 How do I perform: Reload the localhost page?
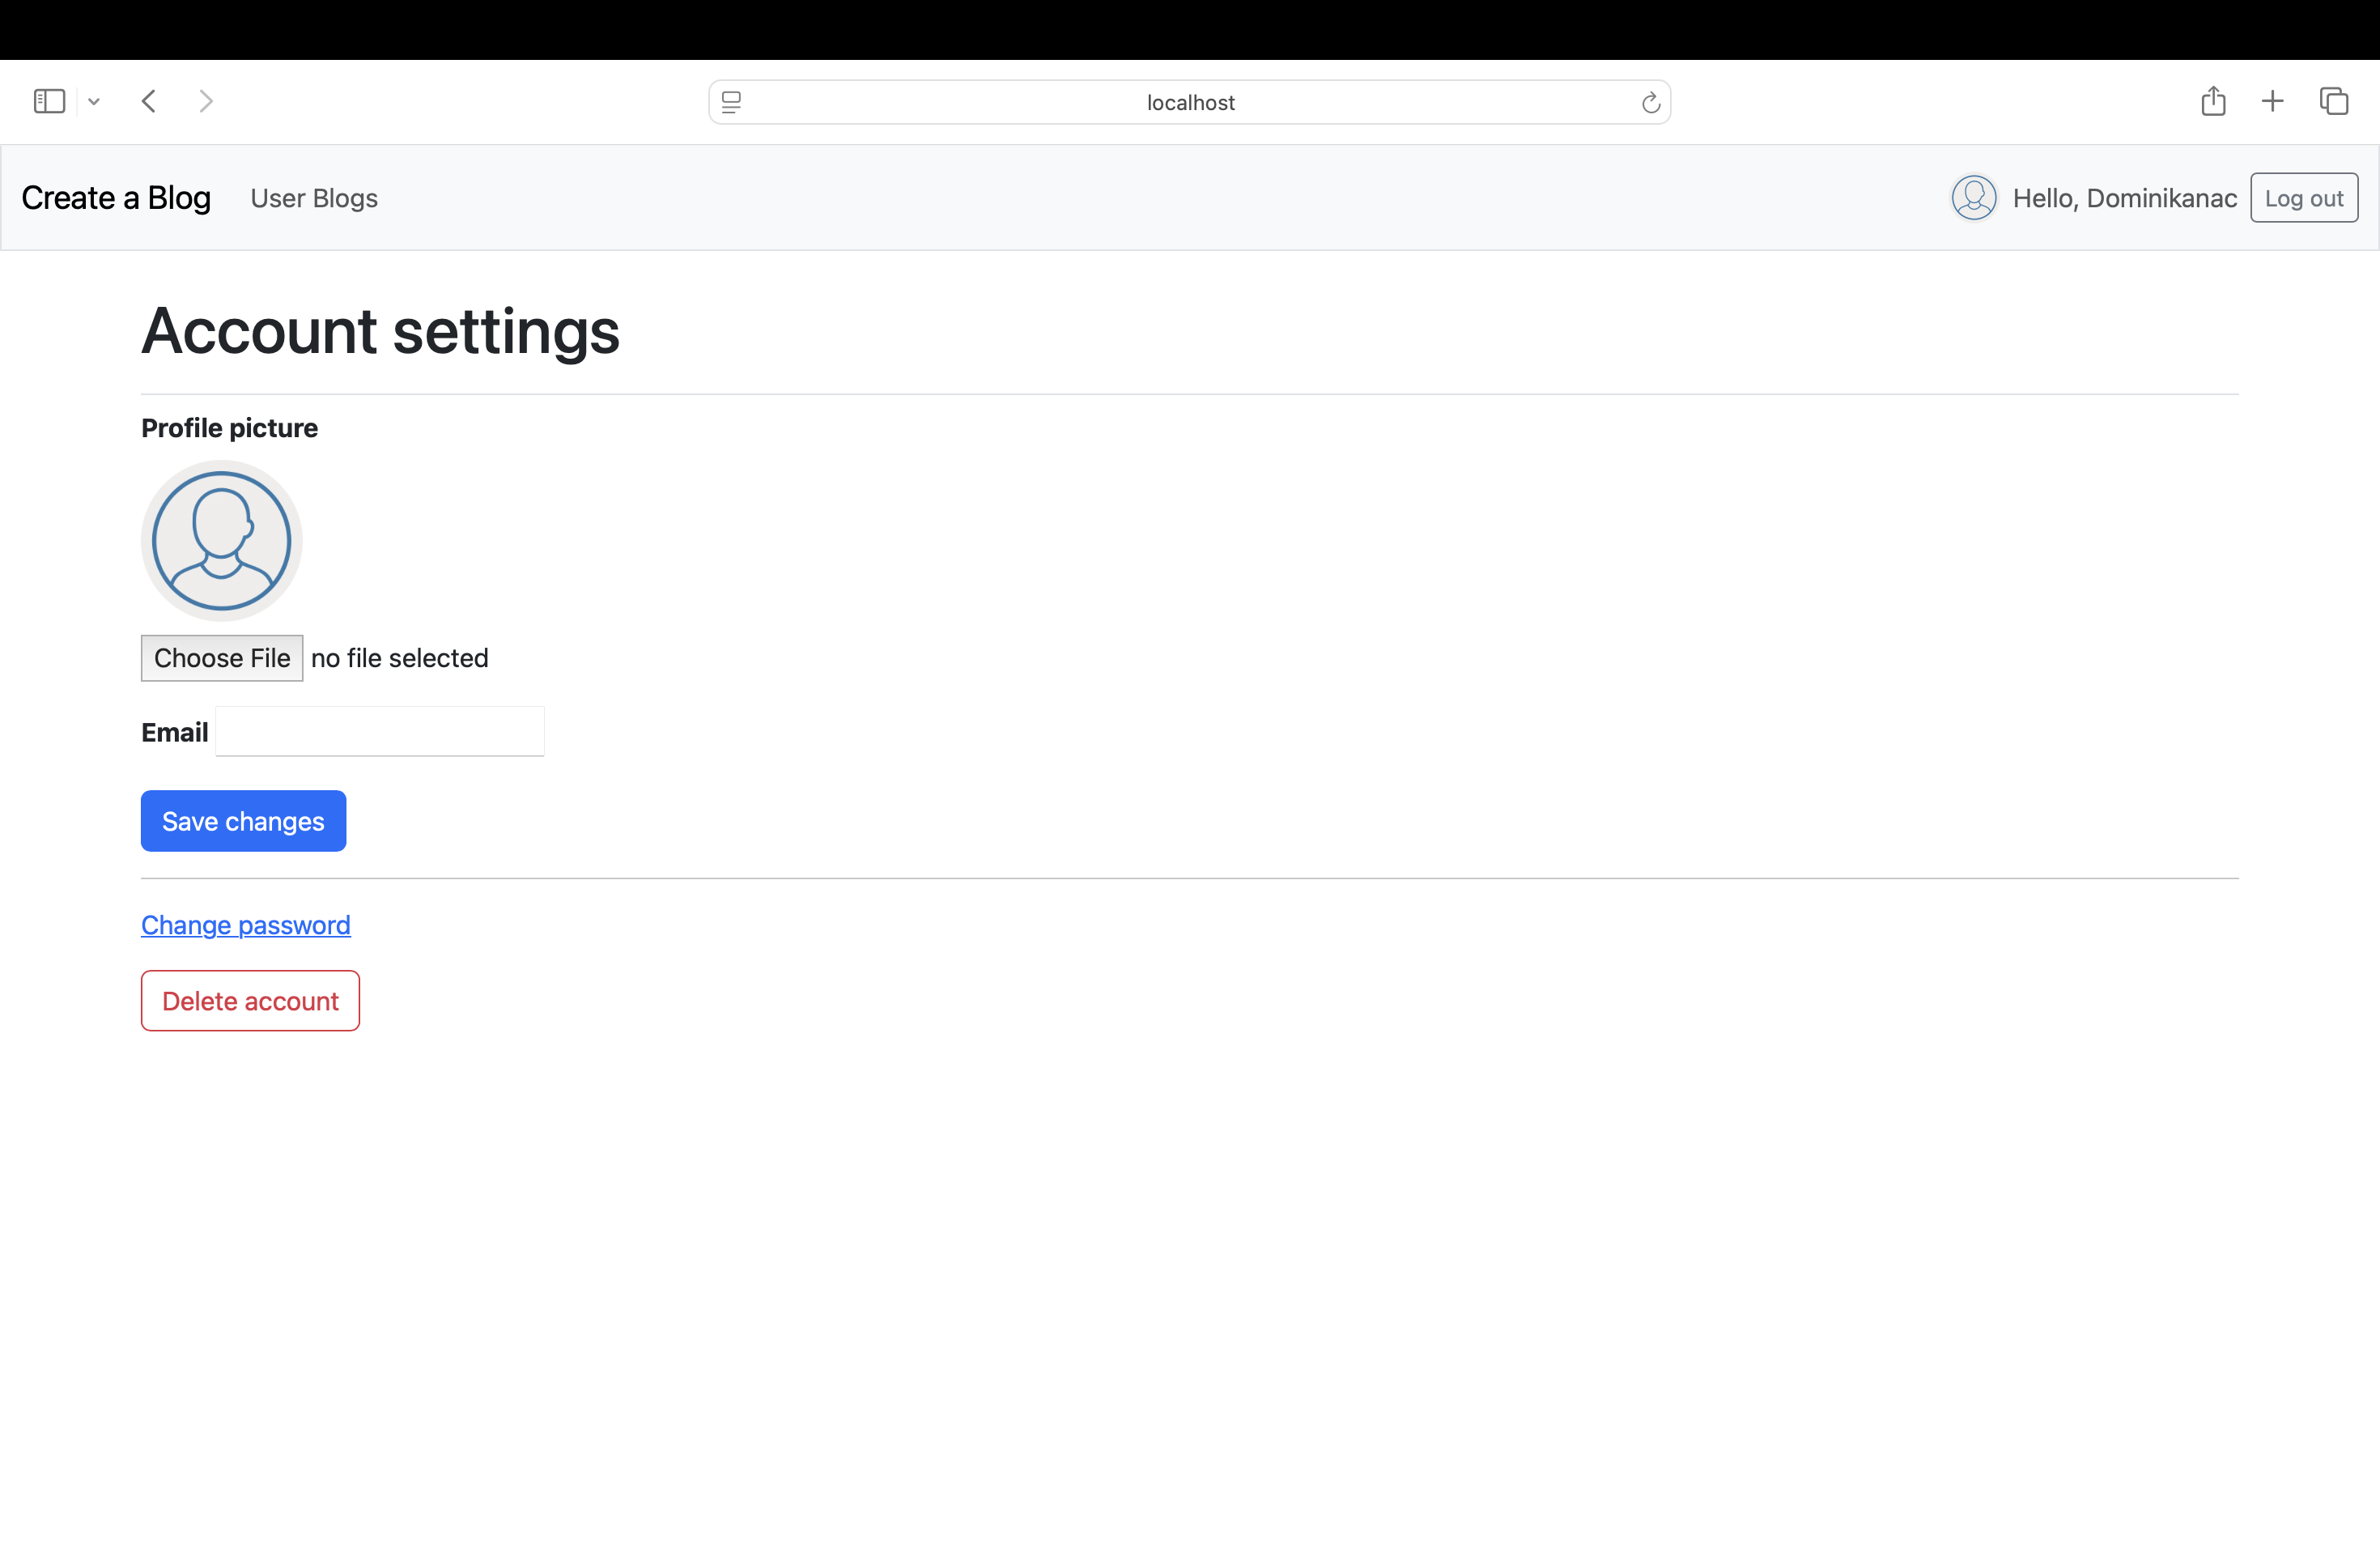pos(1650,102)
